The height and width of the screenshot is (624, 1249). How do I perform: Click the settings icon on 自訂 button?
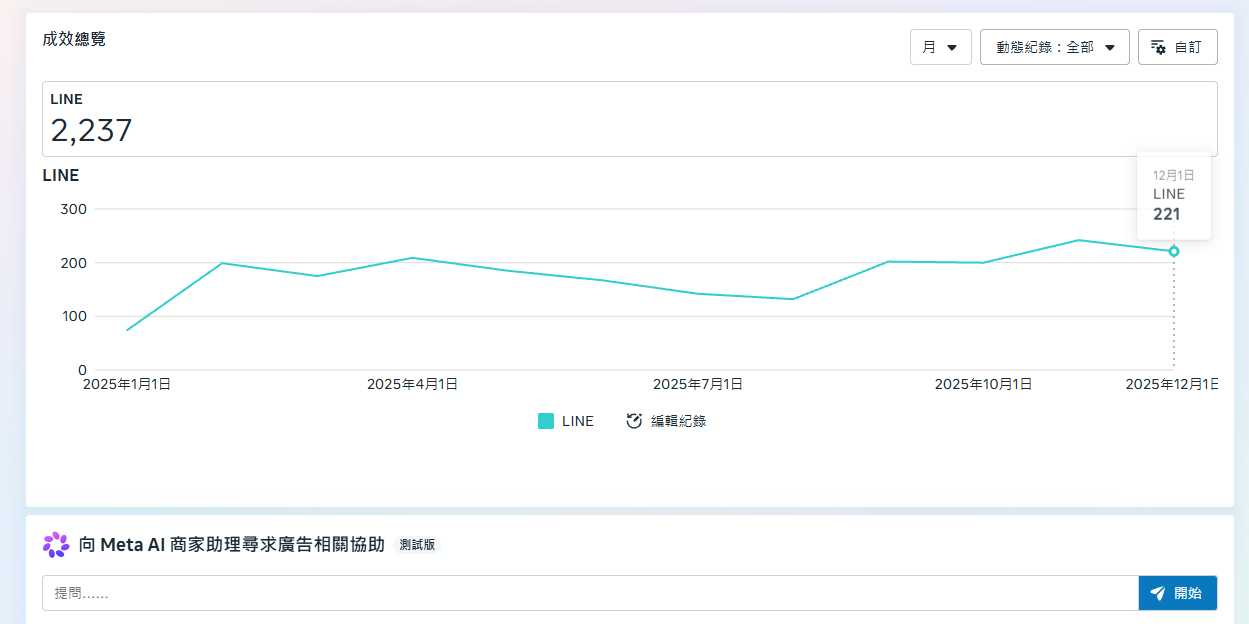coord(1158,47)
